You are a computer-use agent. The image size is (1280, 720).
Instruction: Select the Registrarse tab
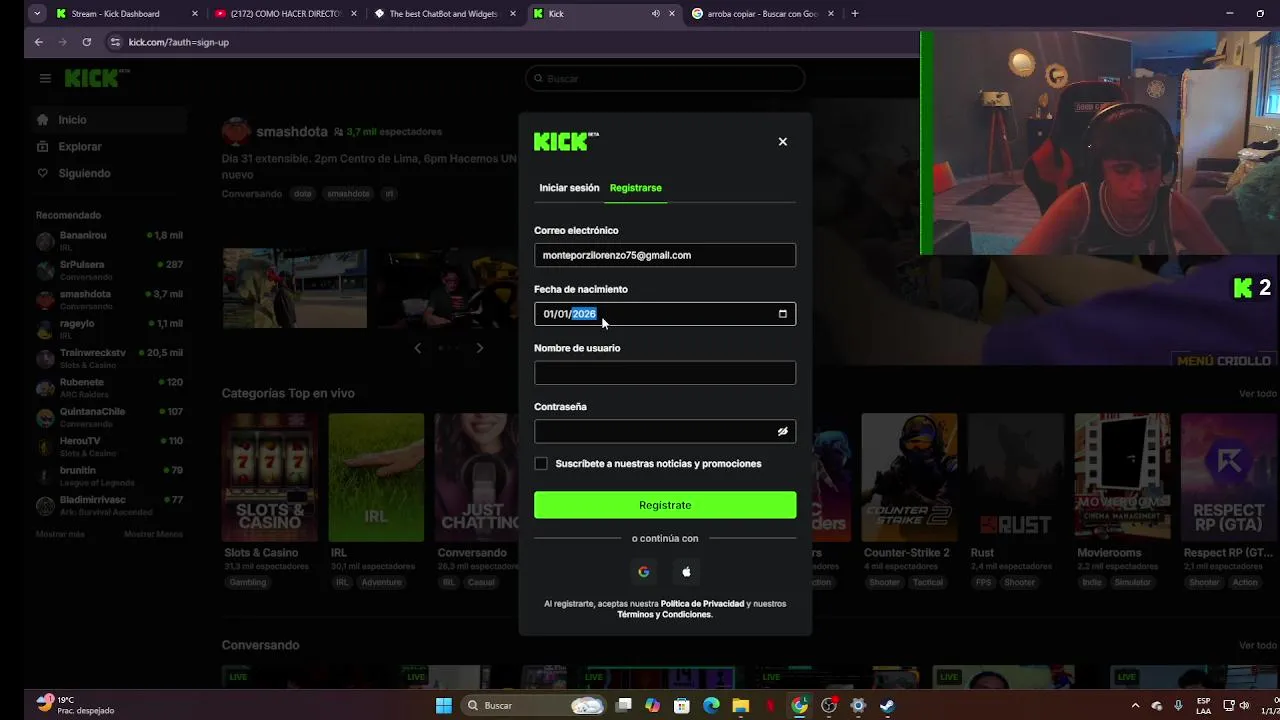(636, 188)
